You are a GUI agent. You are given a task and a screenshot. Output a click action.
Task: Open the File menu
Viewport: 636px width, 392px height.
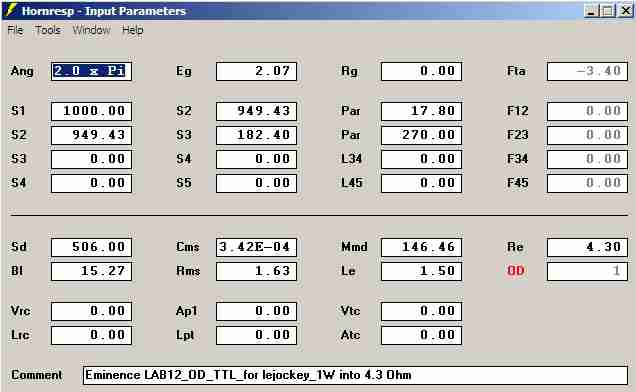(x=15, y=30)
